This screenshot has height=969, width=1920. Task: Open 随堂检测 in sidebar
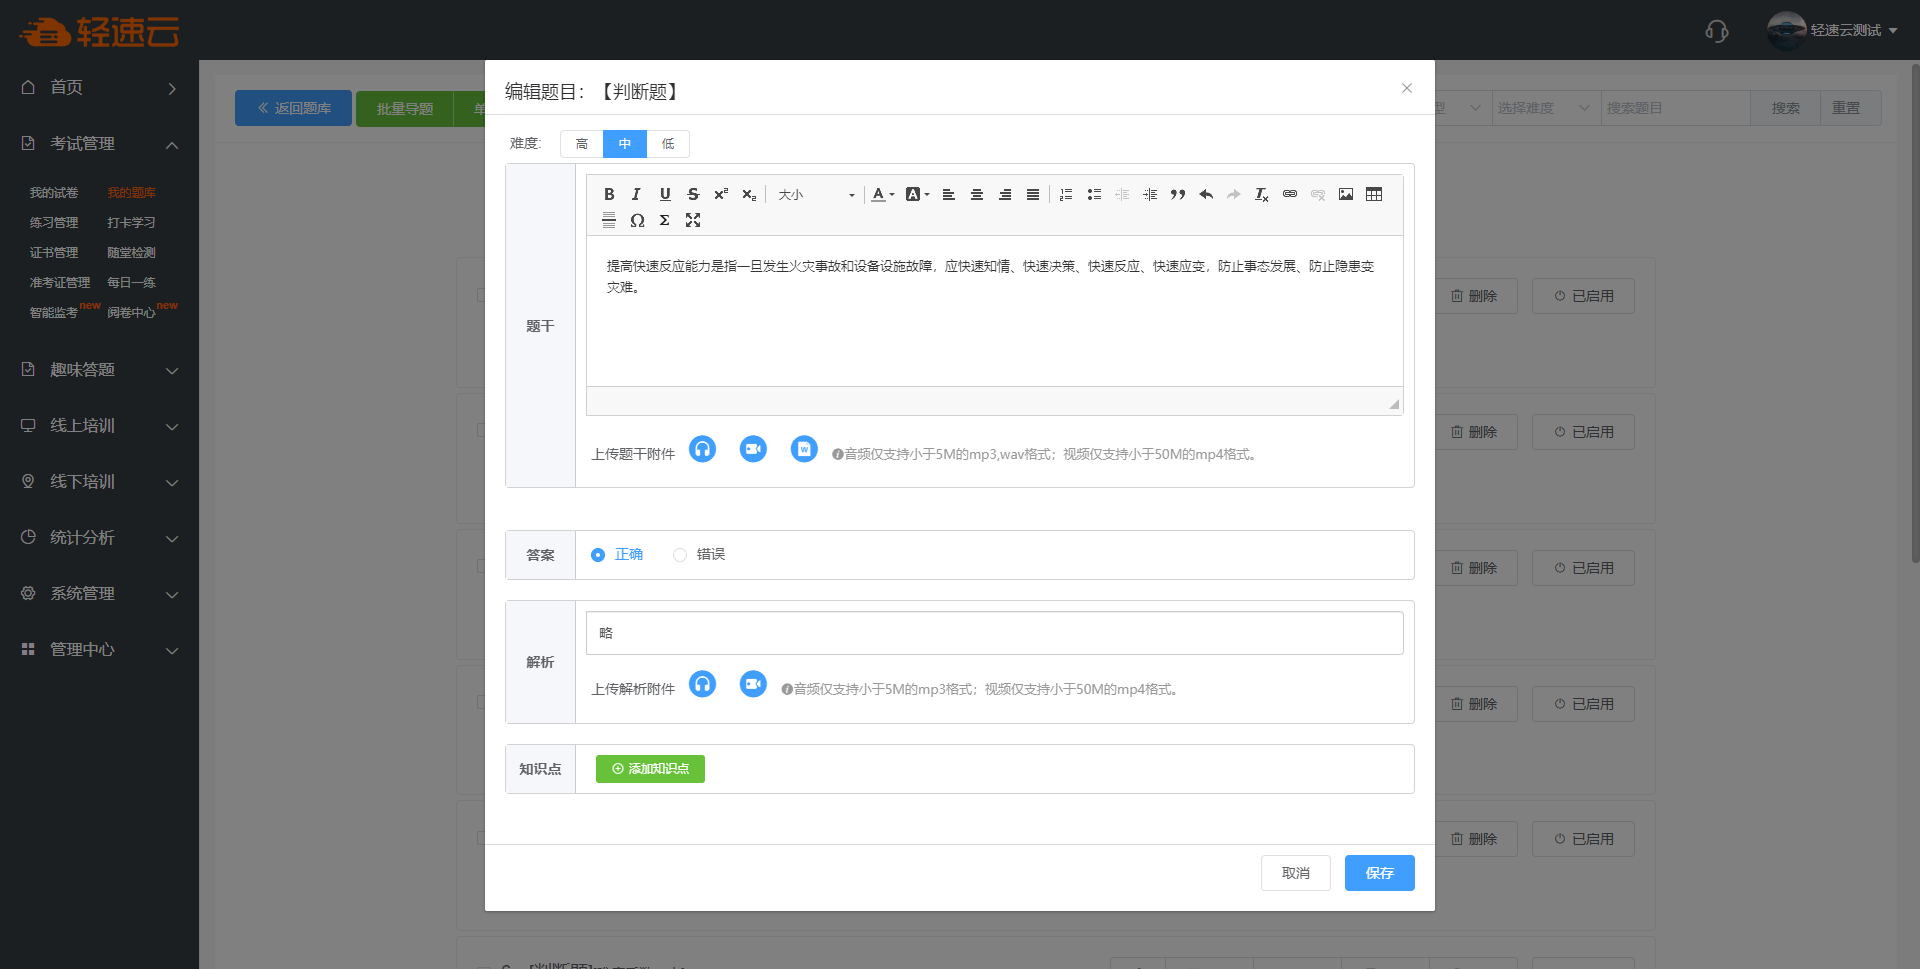pos(132,253)
